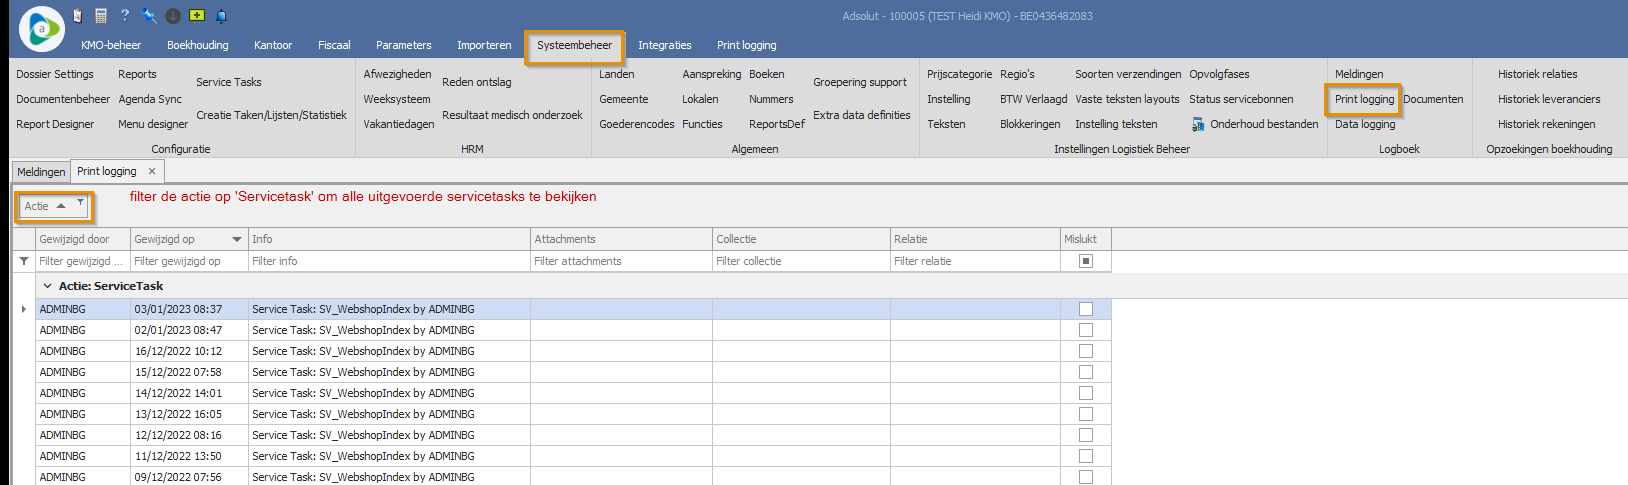Open notifications with the bell icon
The image size is (1628, 485).
tap(221, 16)
